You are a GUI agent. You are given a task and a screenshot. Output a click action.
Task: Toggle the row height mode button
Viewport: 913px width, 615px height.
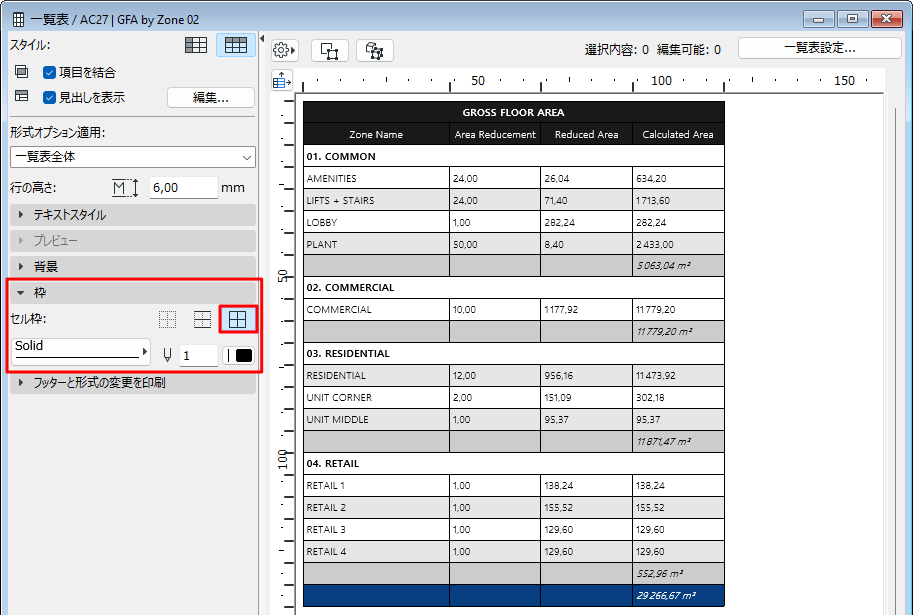(122, 186)
